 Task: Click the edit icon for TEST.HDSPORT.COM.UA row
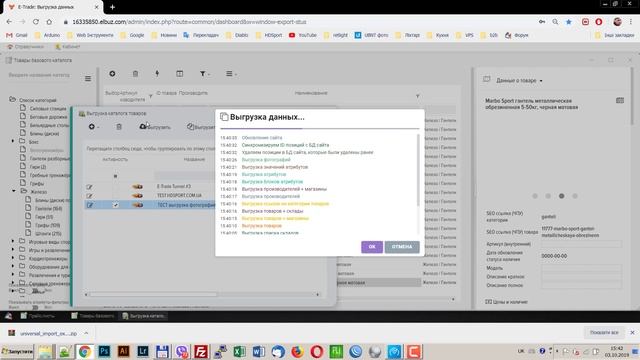pyautogui.click(x=89, y=196)
